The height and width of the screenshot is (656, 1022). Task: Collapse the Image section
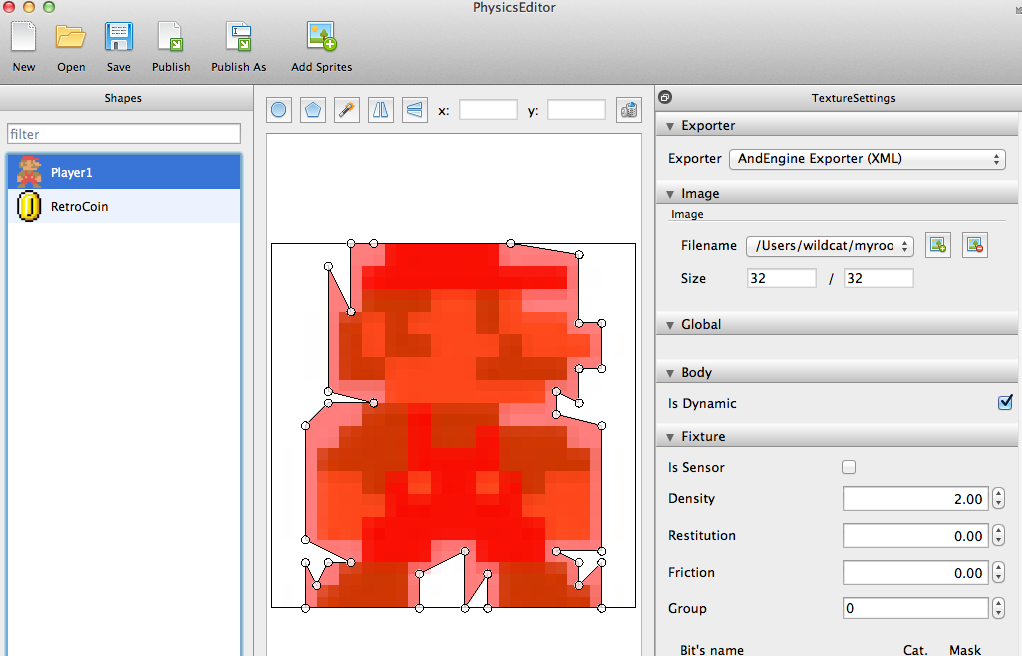tap(670, 194)
